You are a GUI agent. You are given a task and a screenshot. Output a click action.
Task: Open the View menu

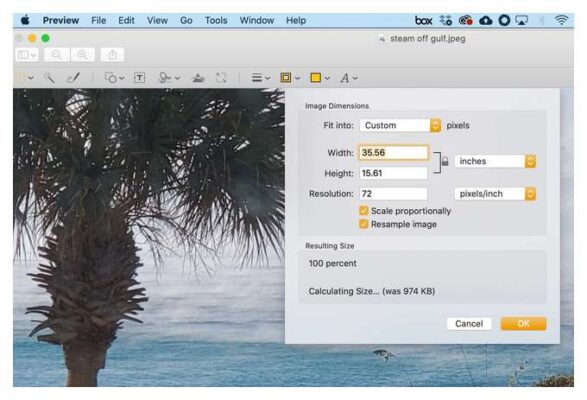tap(157, 20)
